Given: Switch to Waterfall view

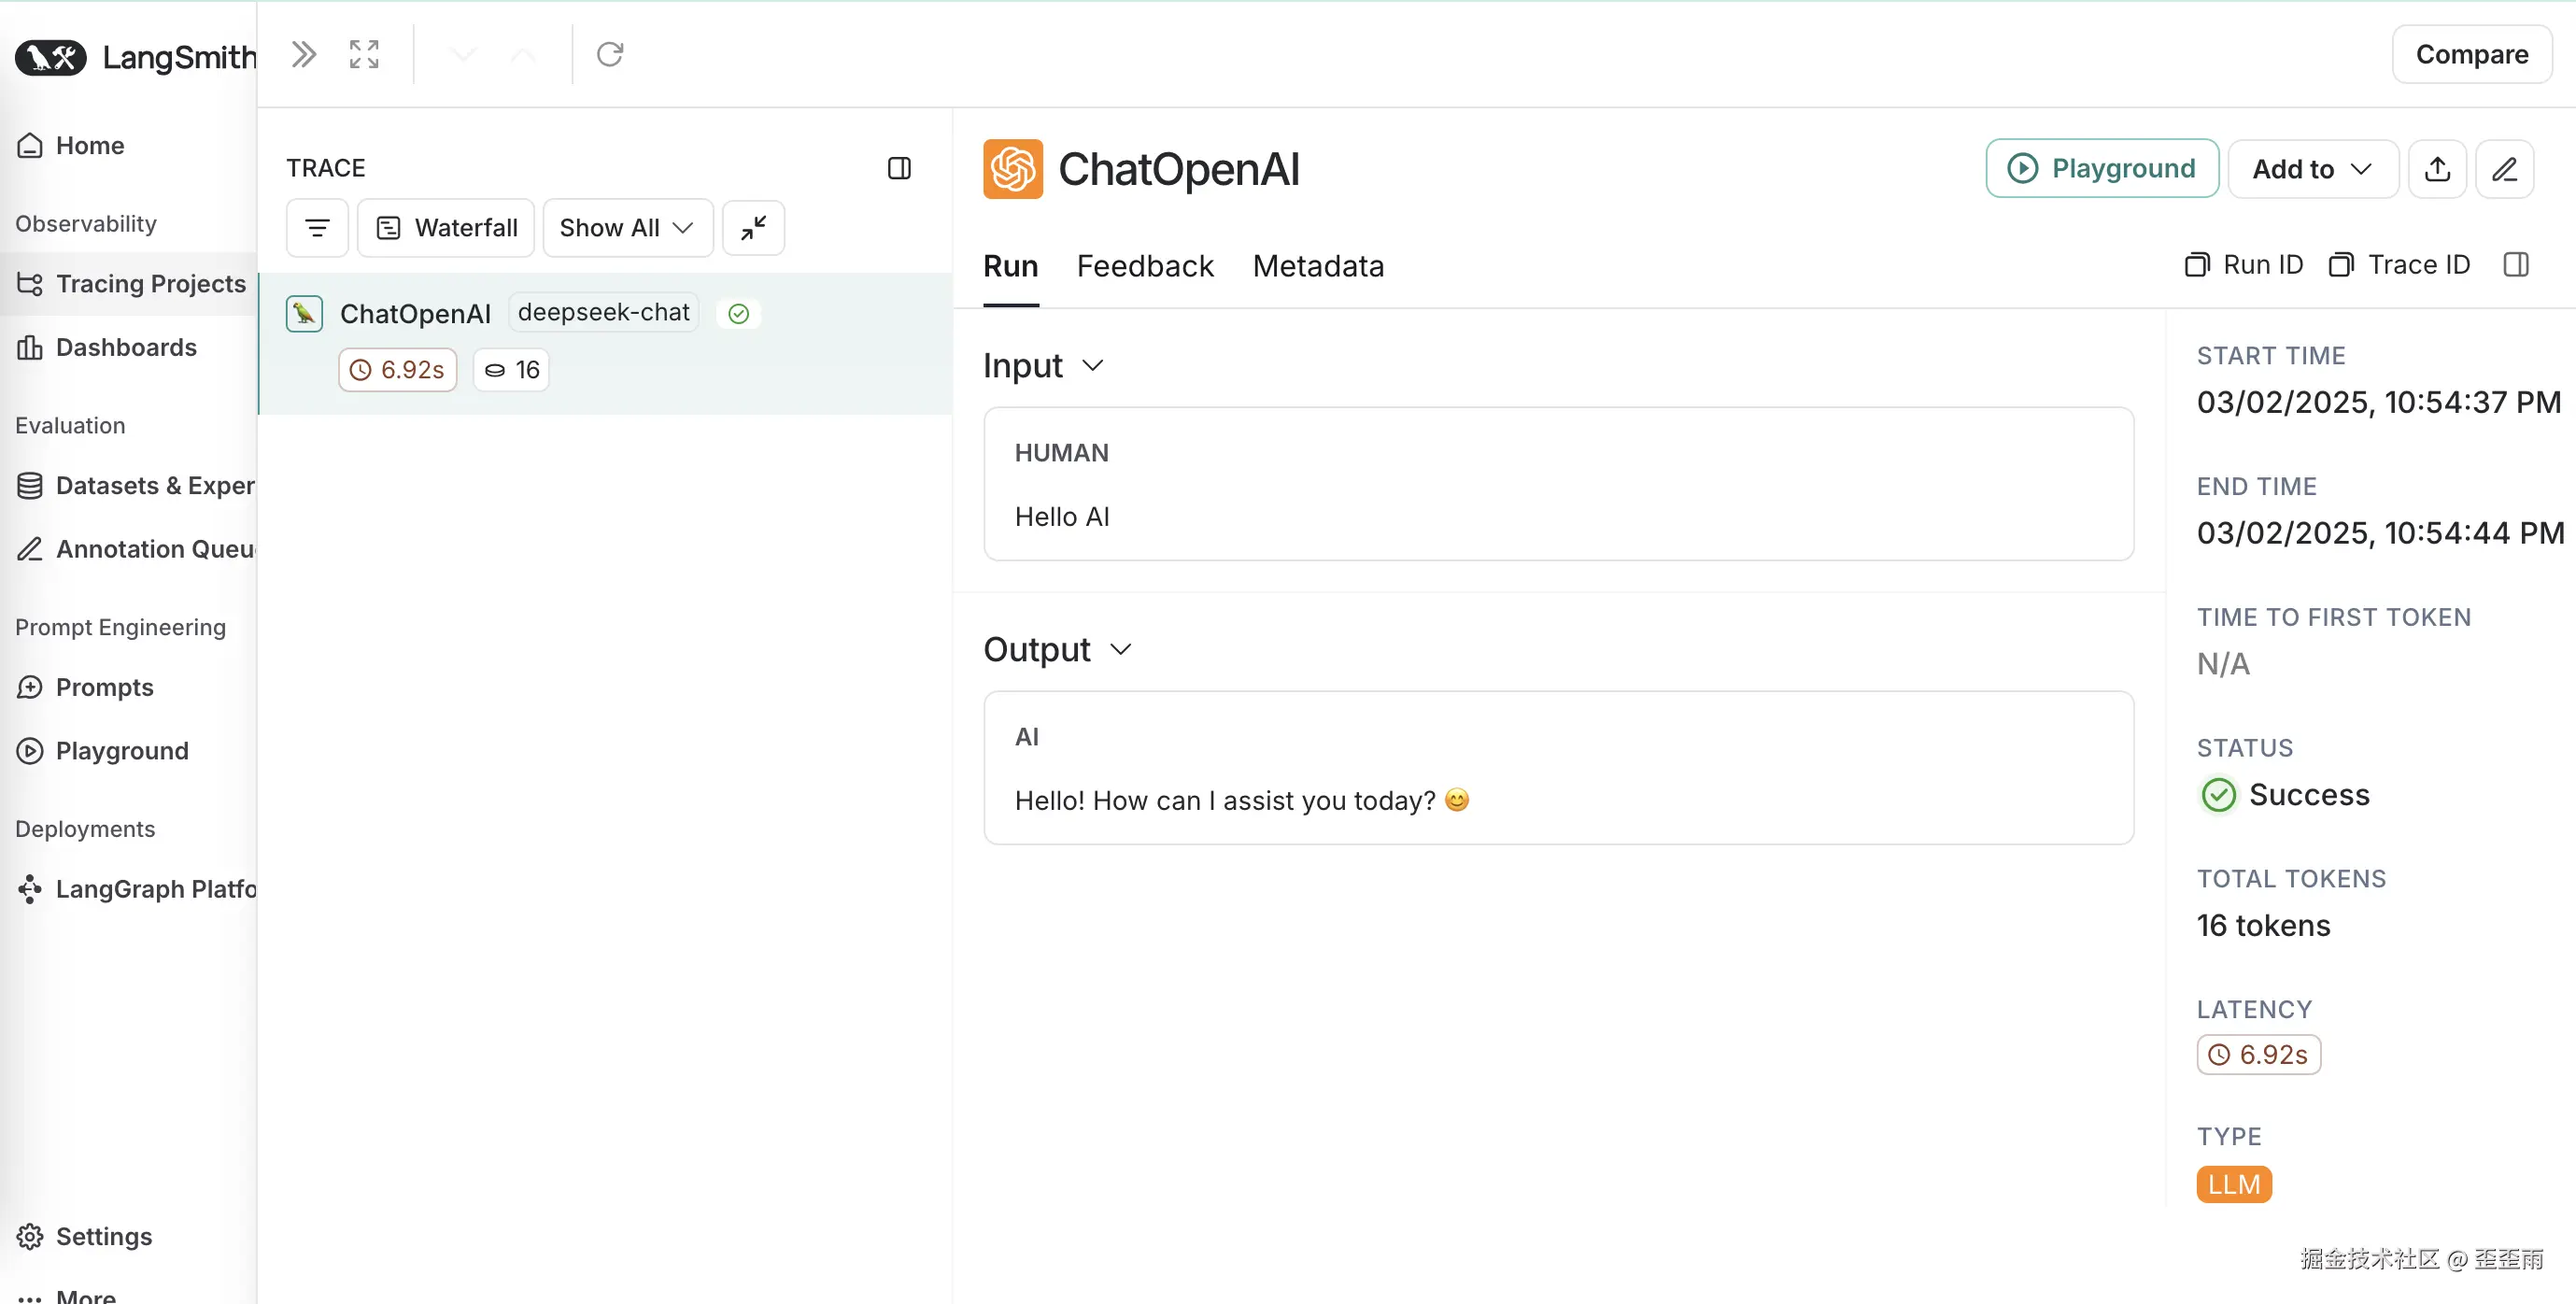Looking at the screenshot, I should (446, 228).
